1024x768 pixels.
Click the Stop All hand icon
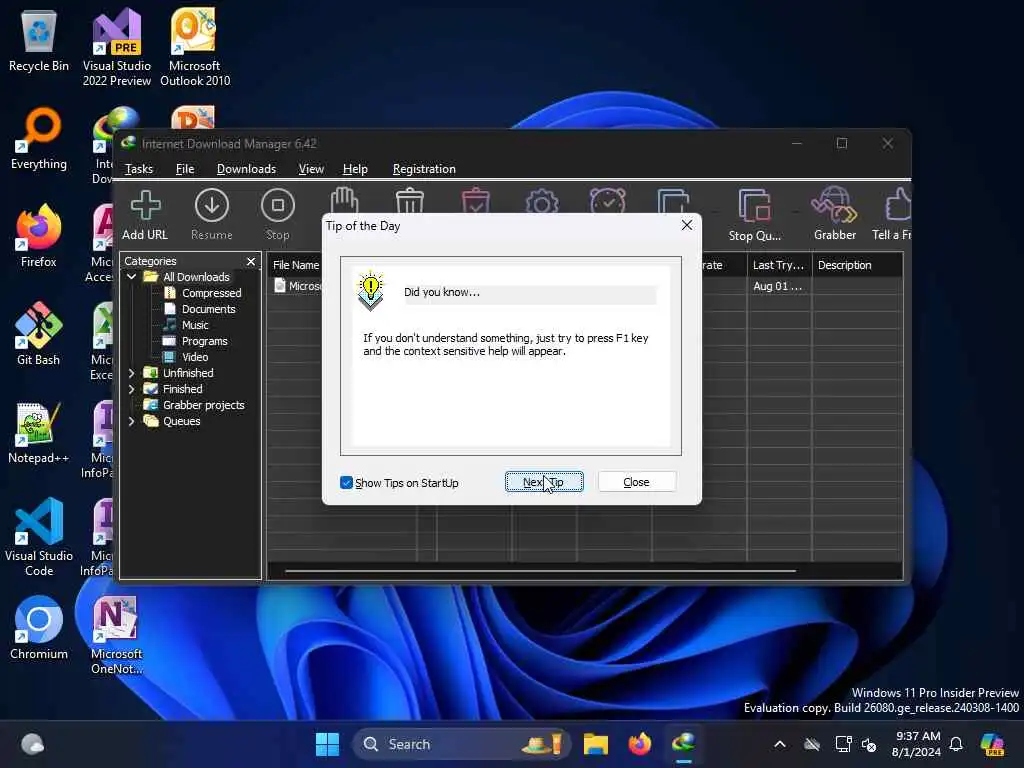[344, 200]
